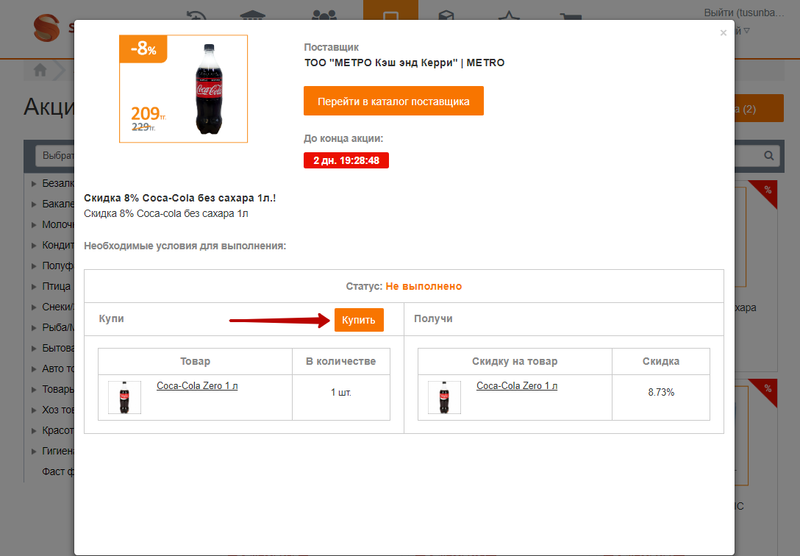Image resolution: width=800 pixels, height=556 pixels.
Task: Click the Выбрат… filter field in background
Action: click(55, 156)
